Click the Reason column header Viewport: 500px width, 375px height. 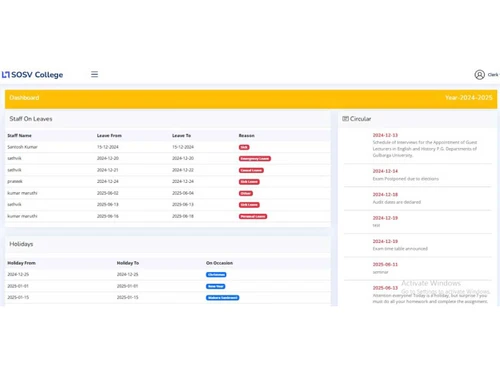(x=247, y=136)
